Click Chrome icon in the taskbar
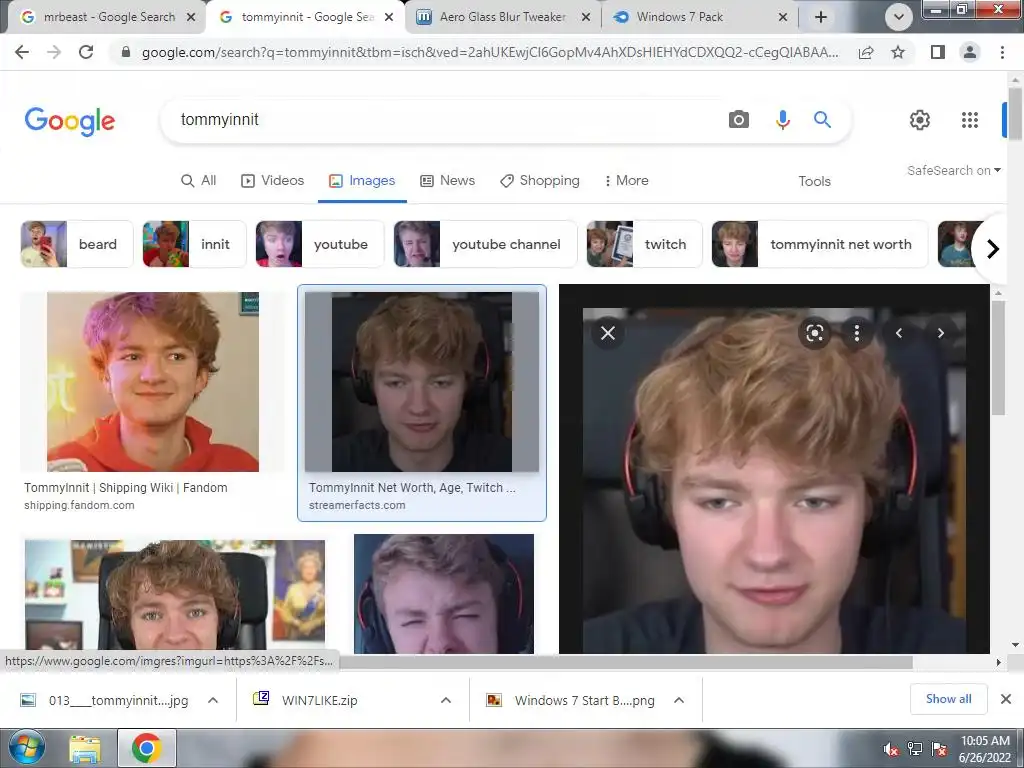 pos(146,748)
